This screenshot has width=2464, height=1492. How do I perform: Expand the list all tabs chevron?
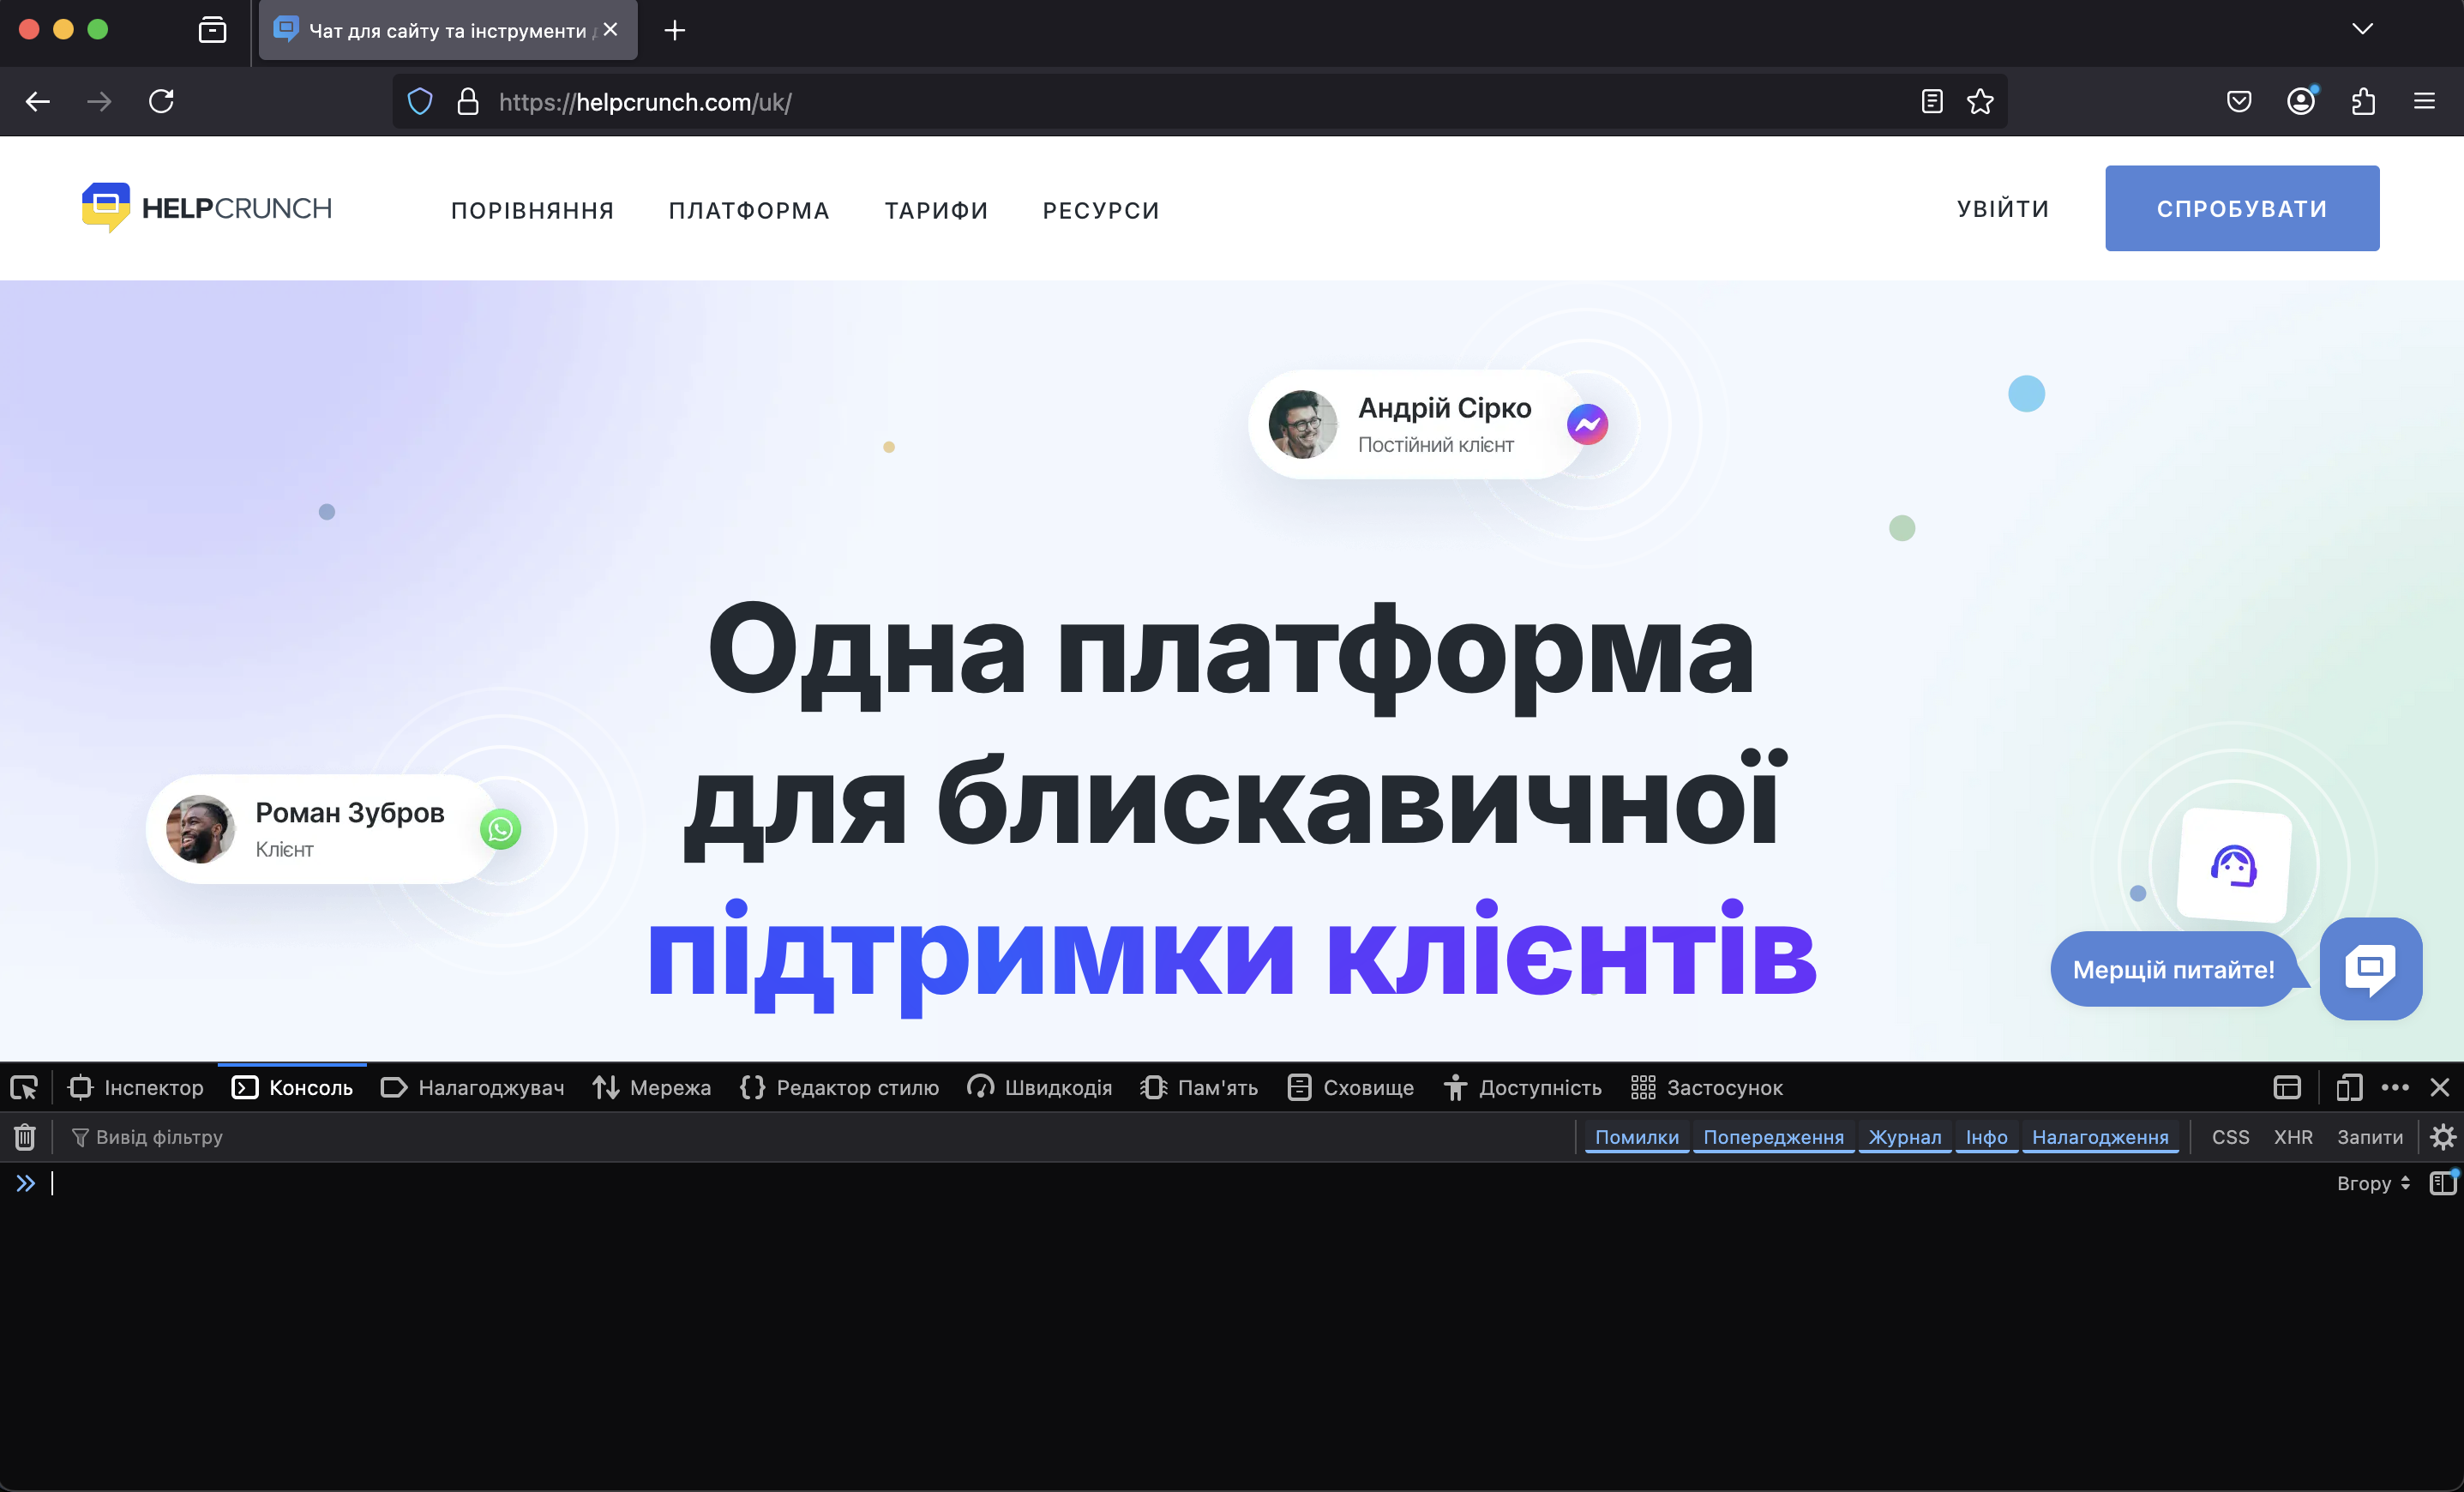coord(2362,29)
